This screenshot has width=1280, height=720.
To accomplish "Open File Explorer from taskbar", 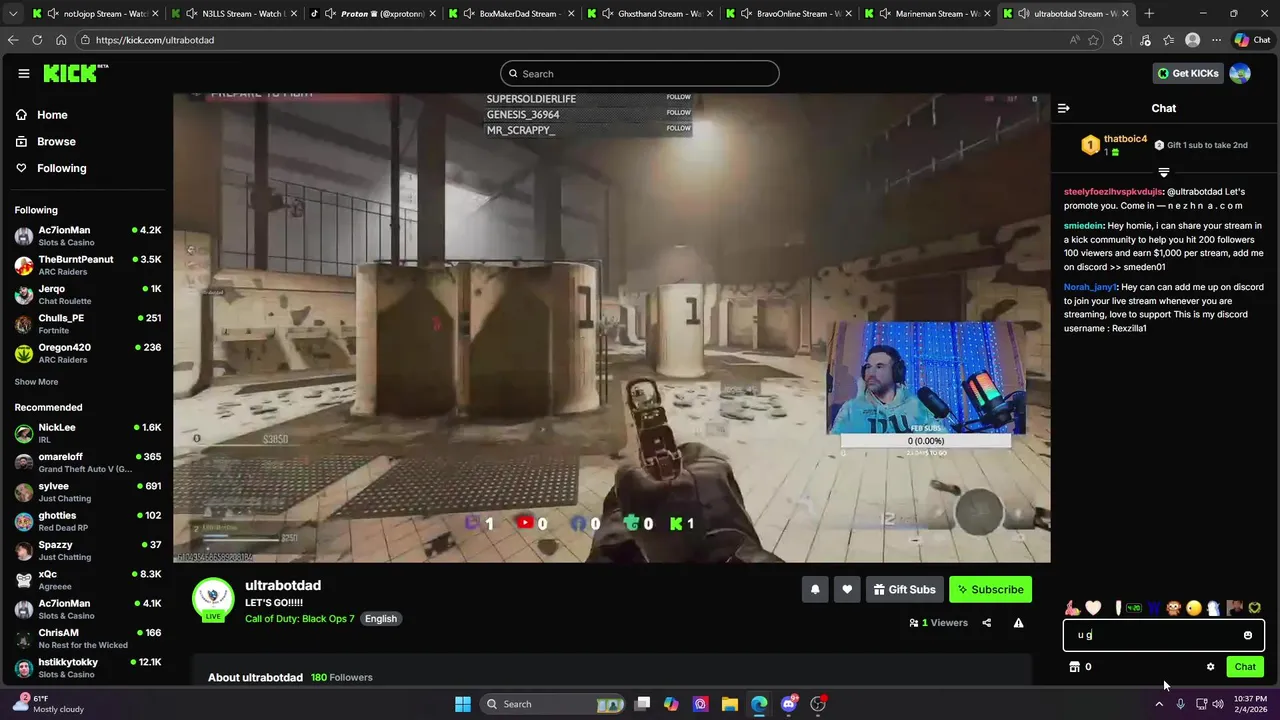I will pos(729,704).
